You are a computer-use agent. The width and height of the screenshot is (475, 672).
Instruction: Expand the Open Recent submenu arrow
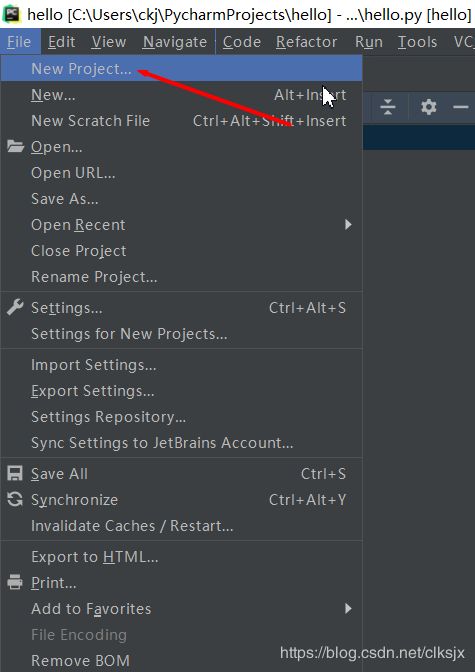348,225
